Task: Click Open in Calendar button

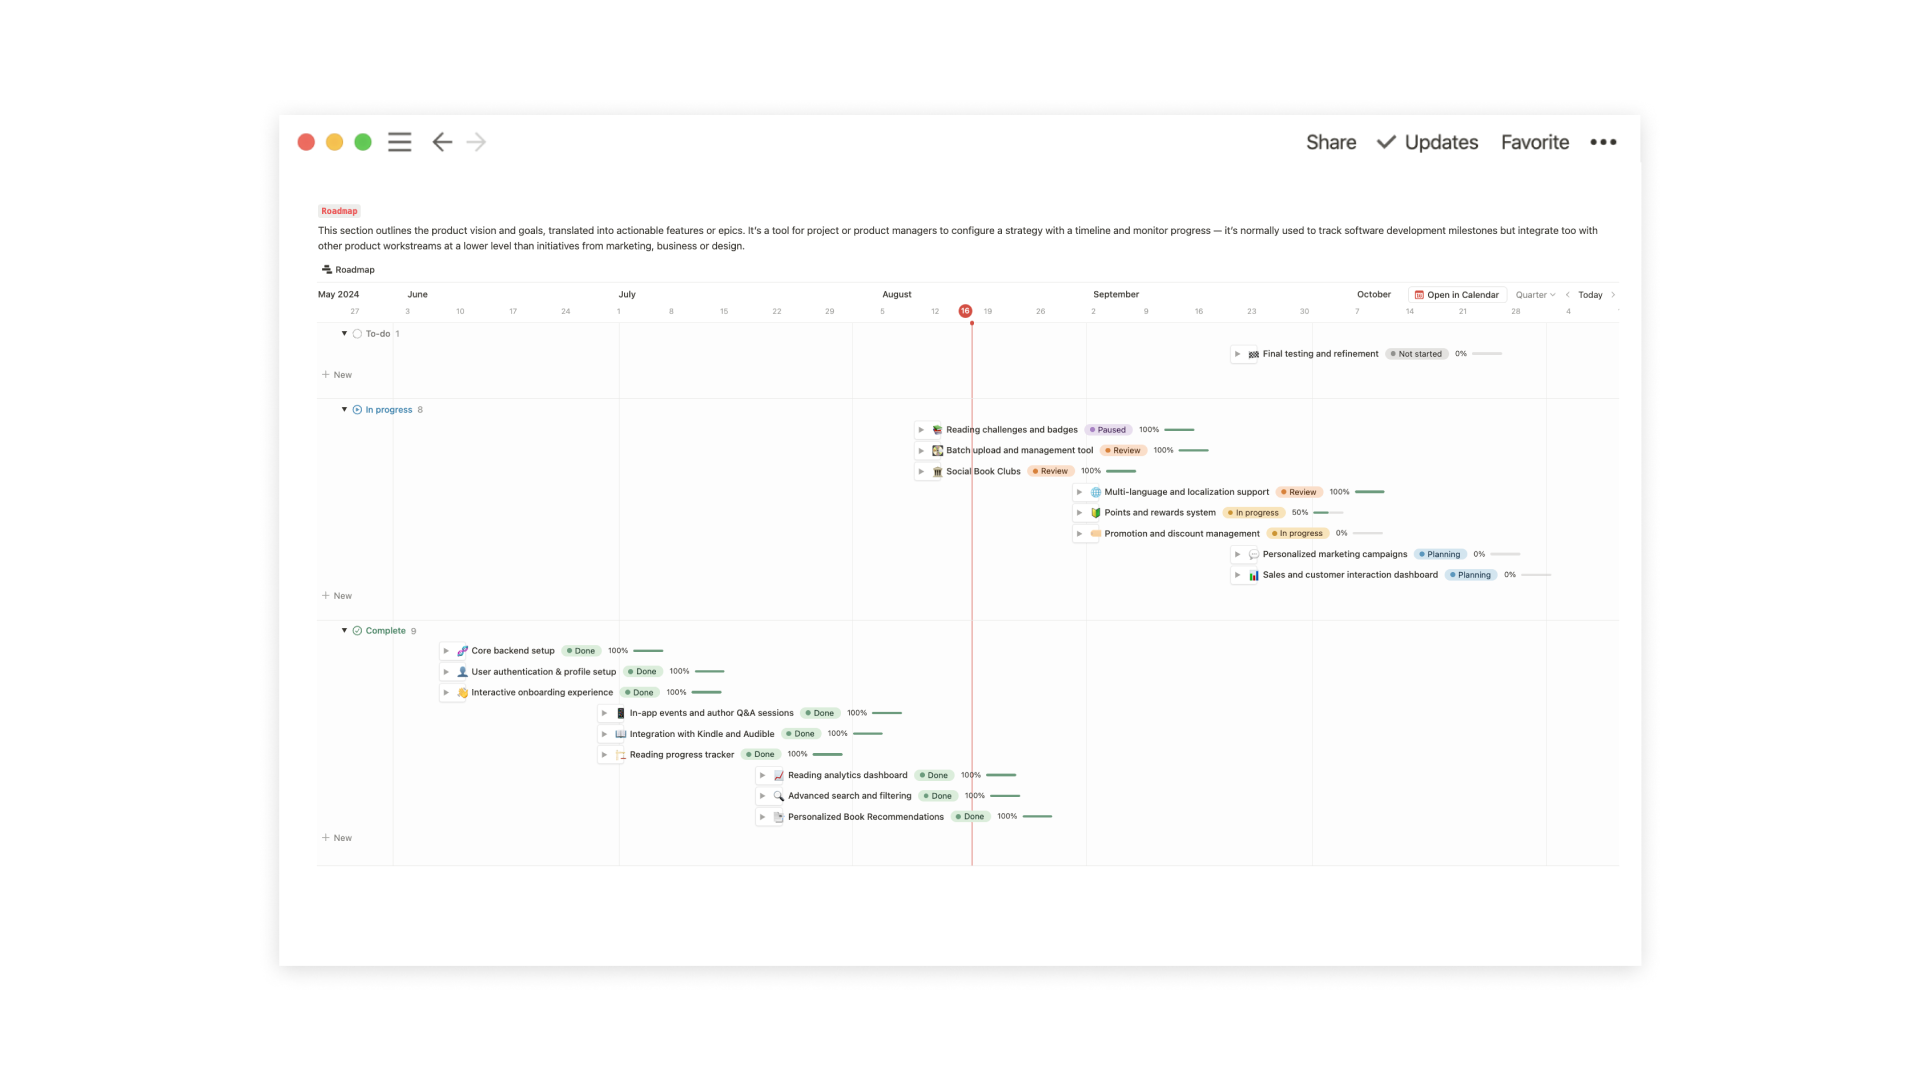Action: click(x=1457, y=295)
